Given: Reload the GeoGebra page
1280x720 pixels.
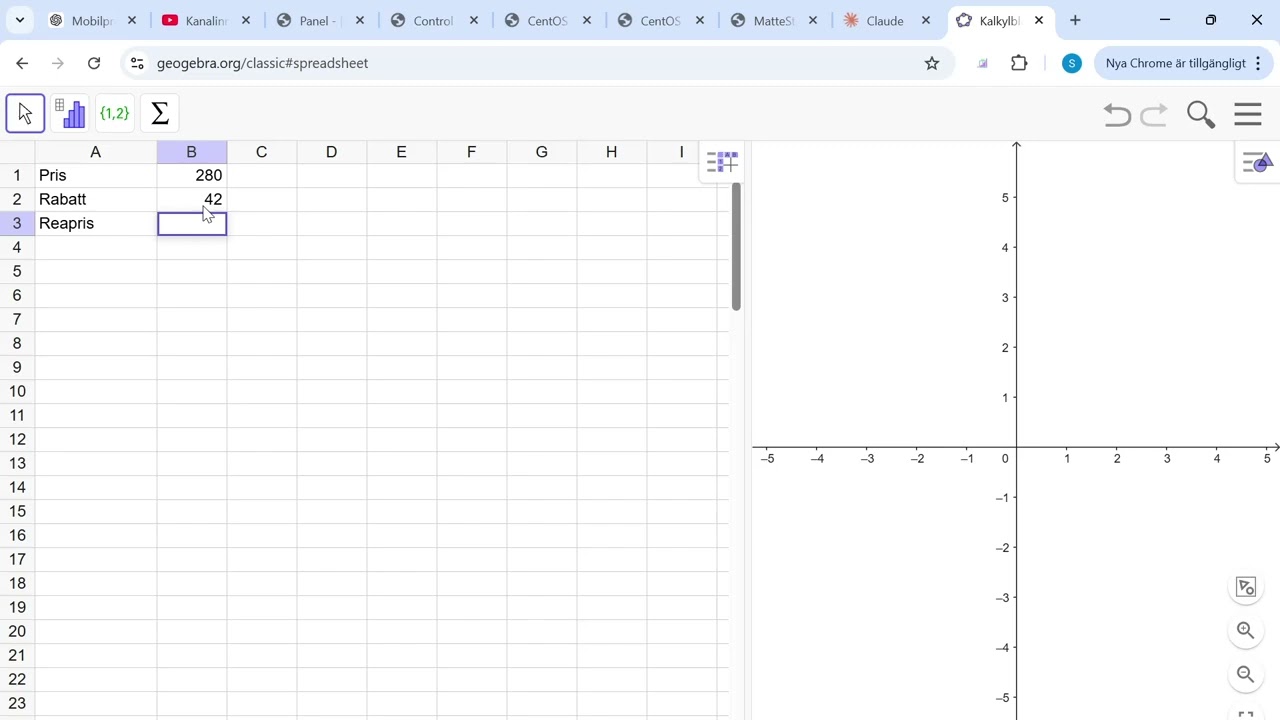Looking at the screenshot, I should 94,63.
